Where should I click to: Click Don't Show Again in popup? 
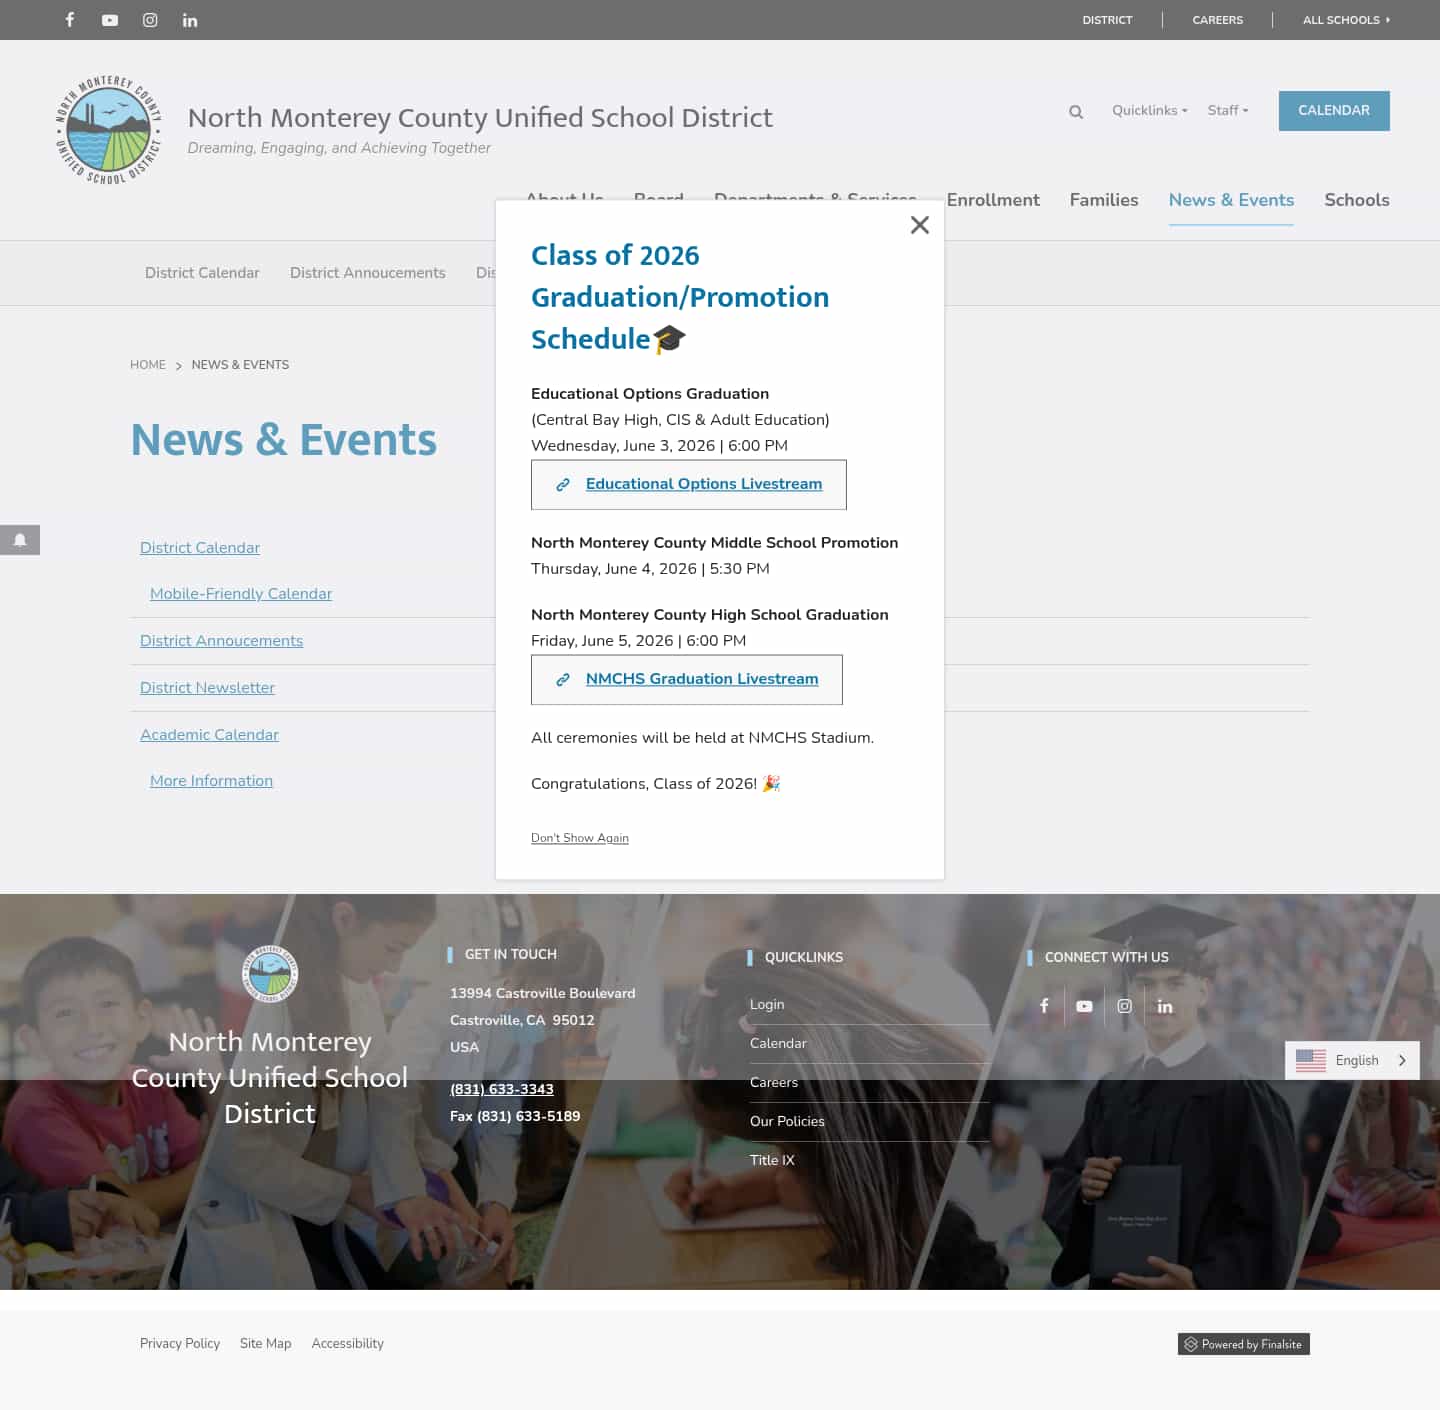[x=580, y=838]
